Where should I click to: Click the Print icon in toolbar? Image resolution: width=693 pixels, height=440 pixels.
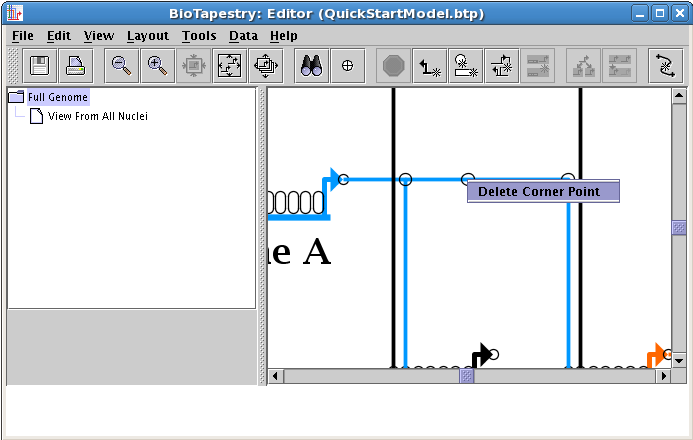[75, 66]
